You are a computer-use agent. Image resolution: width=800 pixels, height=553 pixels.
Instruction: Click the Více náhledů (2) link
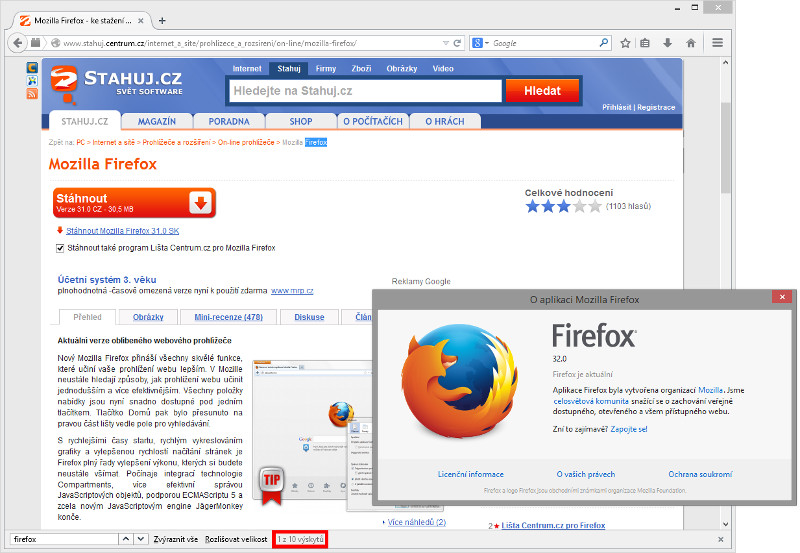[x=417, y=522]
